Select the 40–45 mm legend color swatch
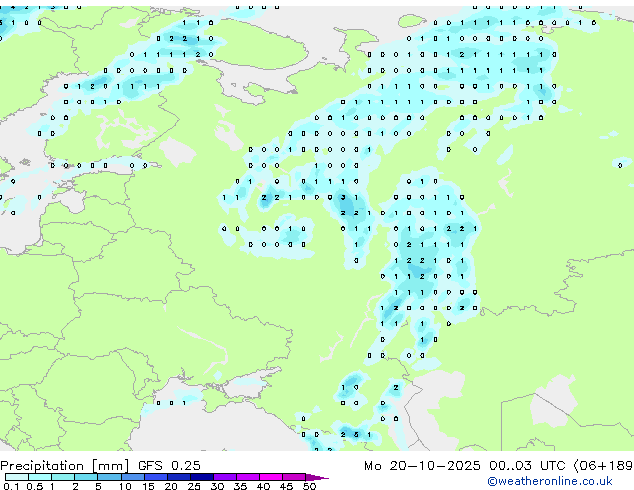This screenshot has width=634, height=490. (x=271, y=477)
